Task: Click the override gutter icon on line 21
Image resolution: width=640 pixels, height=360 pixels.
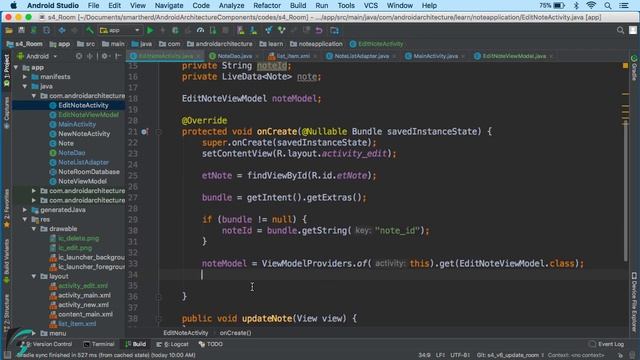Action: 144,132
